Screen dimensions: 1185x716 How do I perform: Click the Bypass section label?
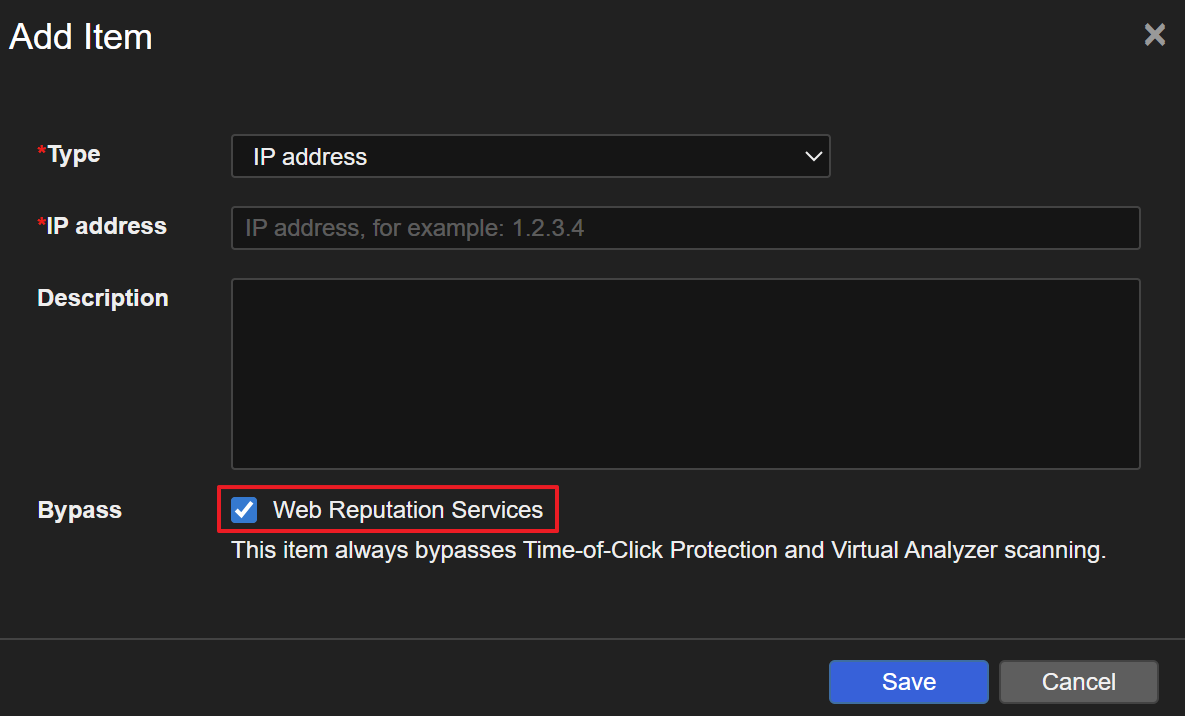click(79, 510)
